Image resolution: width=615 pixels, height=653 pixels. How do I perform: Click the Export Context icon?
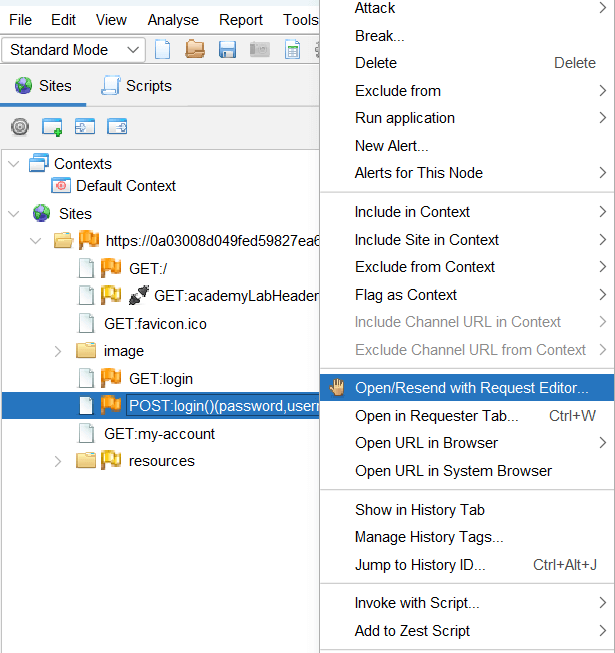tap(117, 127)
